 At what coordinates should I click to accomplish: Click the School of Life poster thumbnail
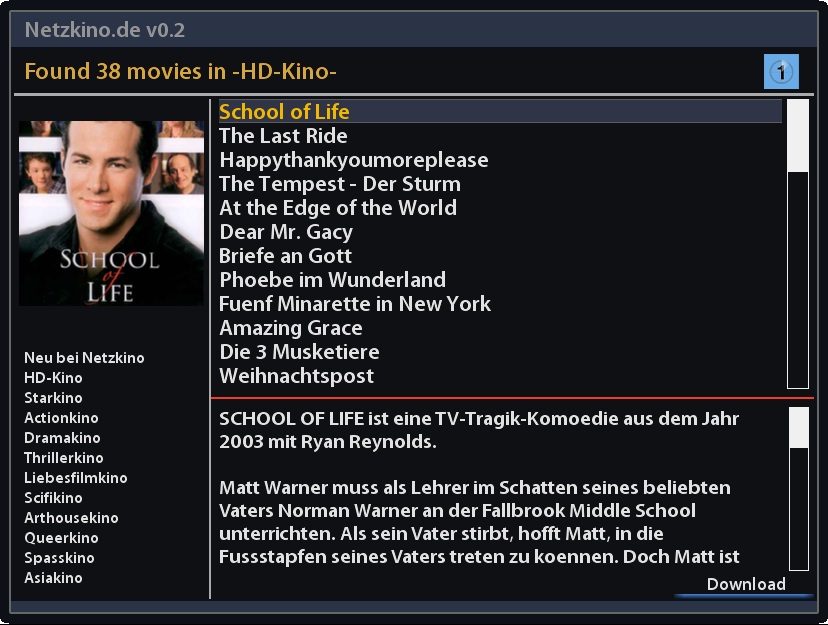click(x=111, y=213)
